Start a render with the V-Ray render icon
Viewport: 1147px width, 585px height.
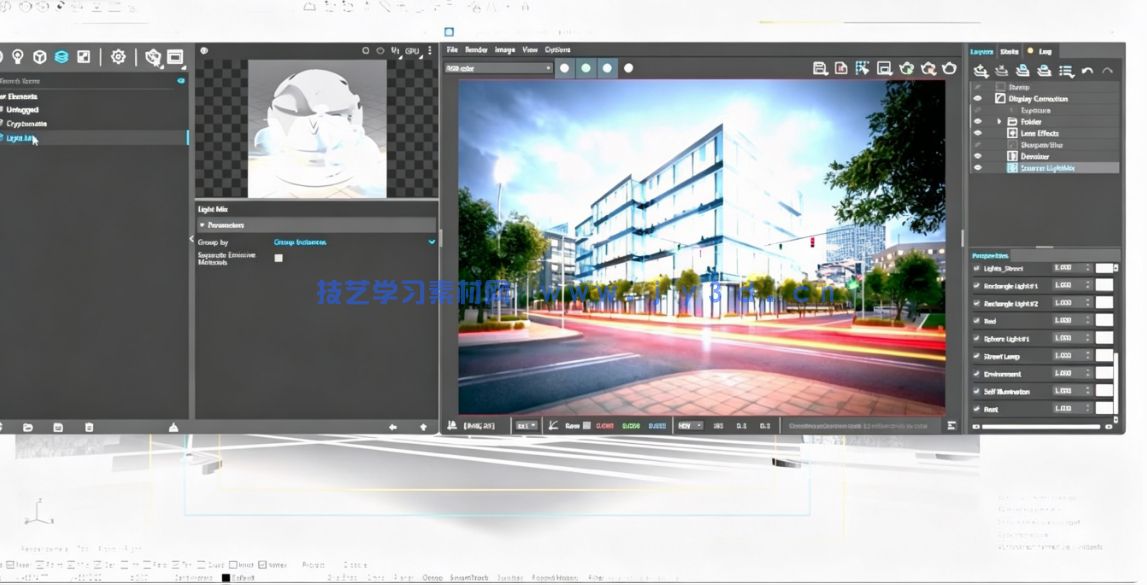[x=152, y=57]
